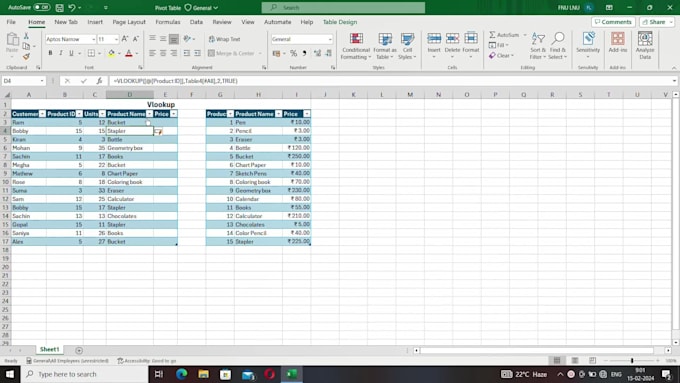Viewport: 680px width, 383px height.
Task: Open the Analyze Data tool
Action: pyautogui.click(x=645, y=46)
